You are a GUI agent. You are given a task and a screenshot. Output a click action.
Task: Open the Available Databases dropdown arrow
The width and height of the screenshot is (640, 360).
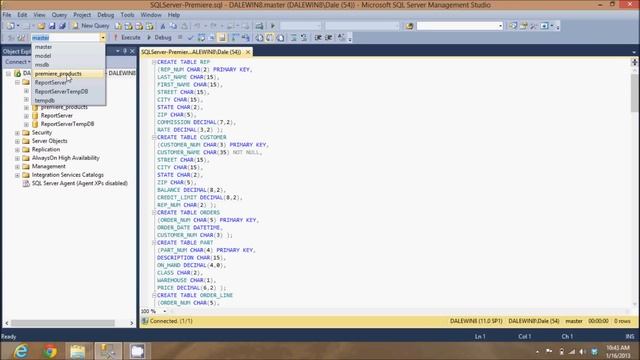pyautogui.click(x=103, y=38)
